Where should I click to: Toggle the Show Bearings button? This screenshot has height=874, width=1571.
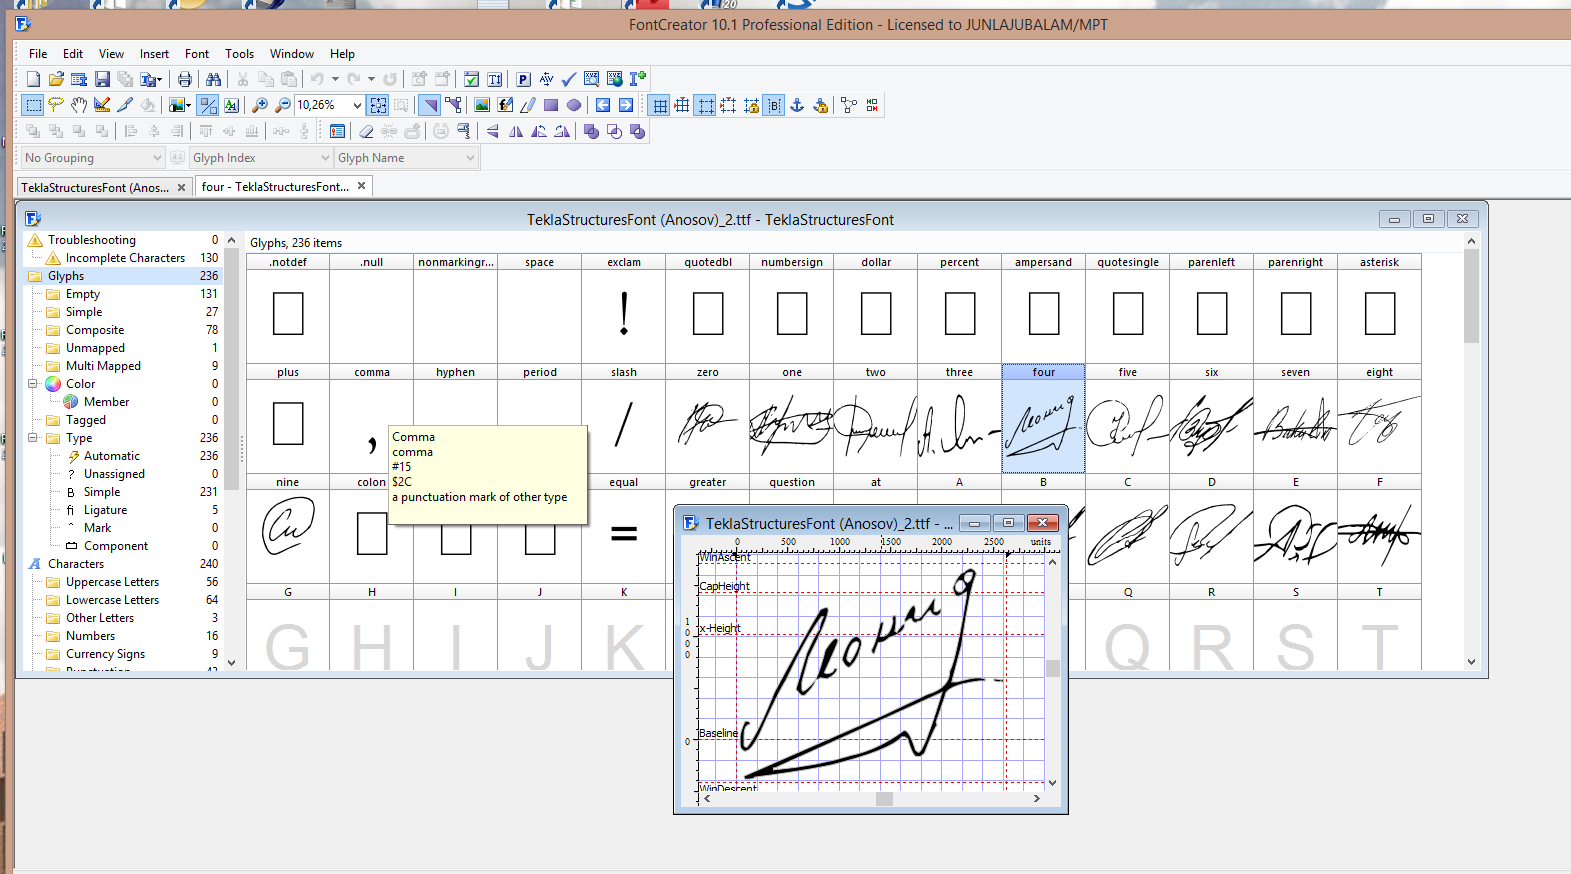[774, 105]
